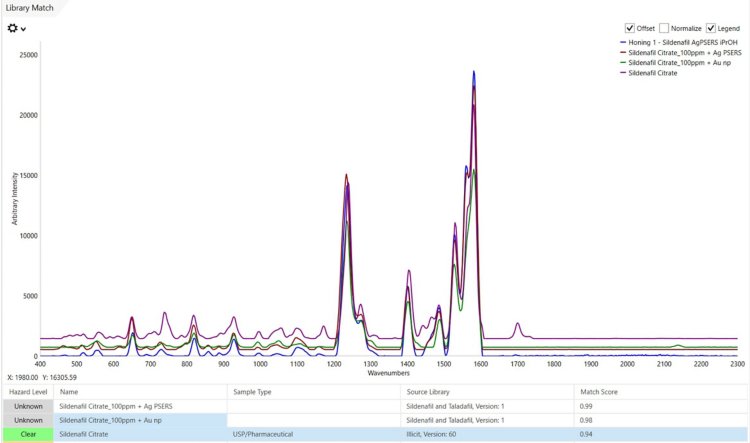Select the Sildenafil Citrate_100ppm + Au np table row
This screenshot has width=750, height=443.
coord(376,420)
